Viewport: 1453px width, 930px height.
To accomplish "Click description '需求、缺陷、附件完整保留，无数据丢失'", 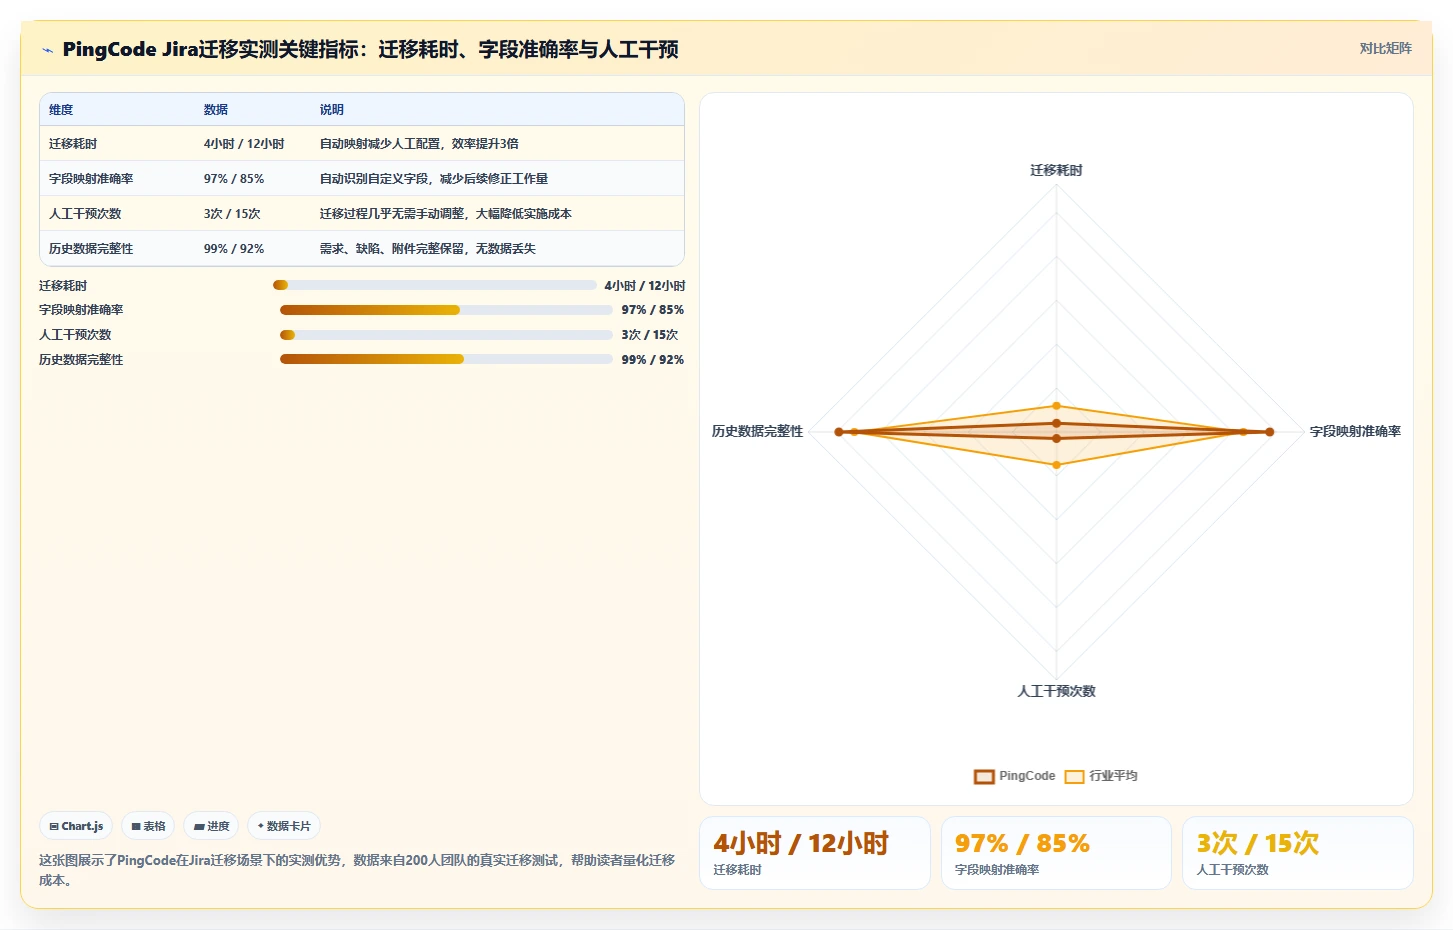I will [x=428, y=249].
